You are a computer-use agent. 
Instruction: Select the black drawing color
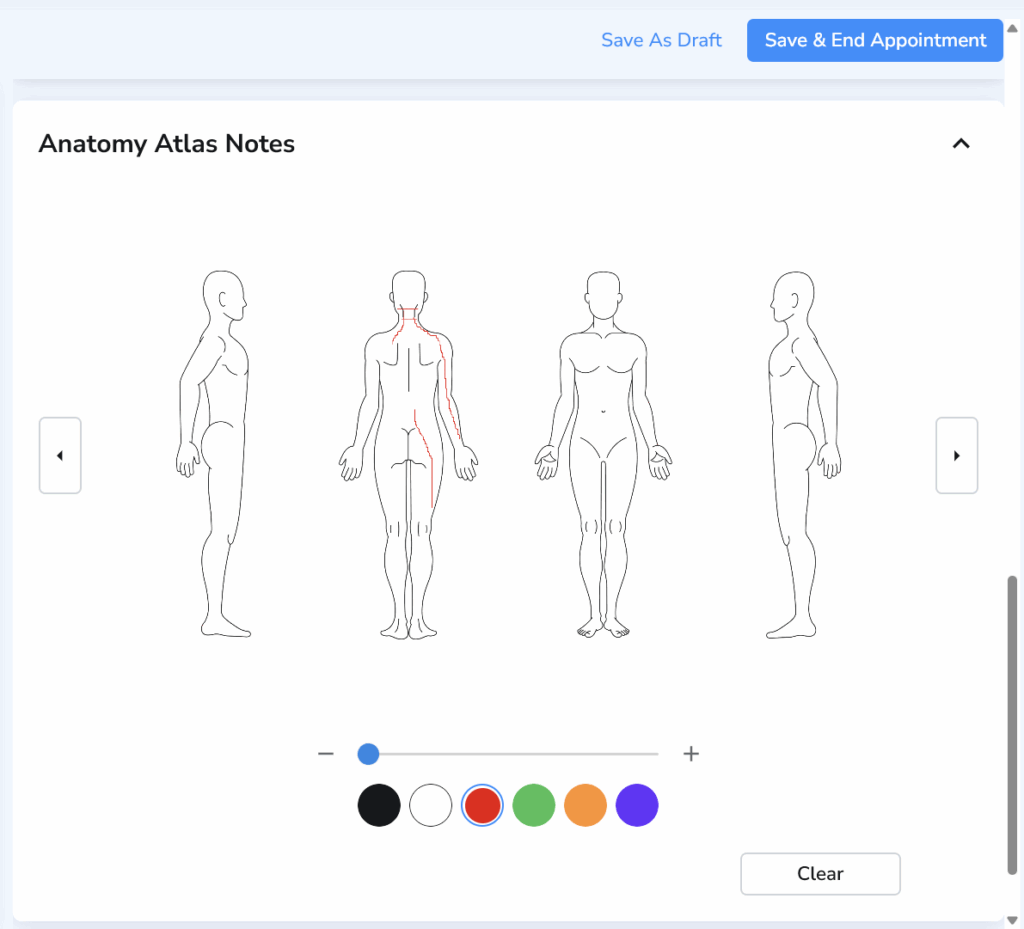tap(379, 805)
